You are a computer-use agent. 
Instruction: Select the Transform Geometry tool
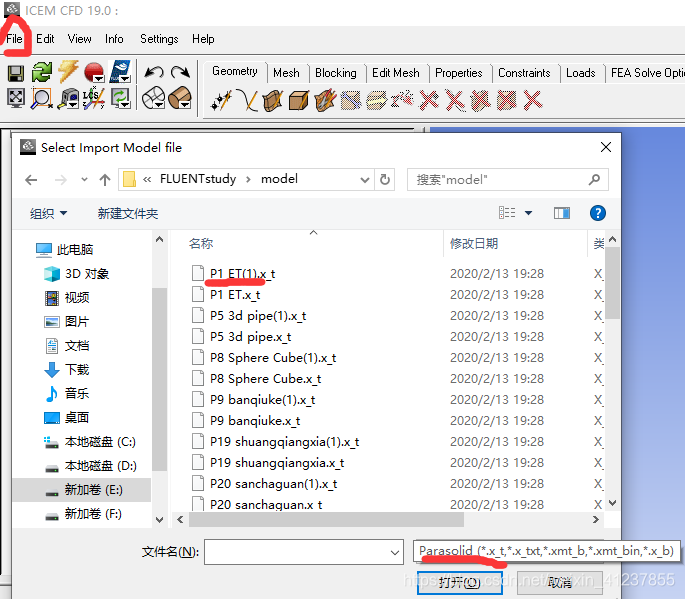377,100
